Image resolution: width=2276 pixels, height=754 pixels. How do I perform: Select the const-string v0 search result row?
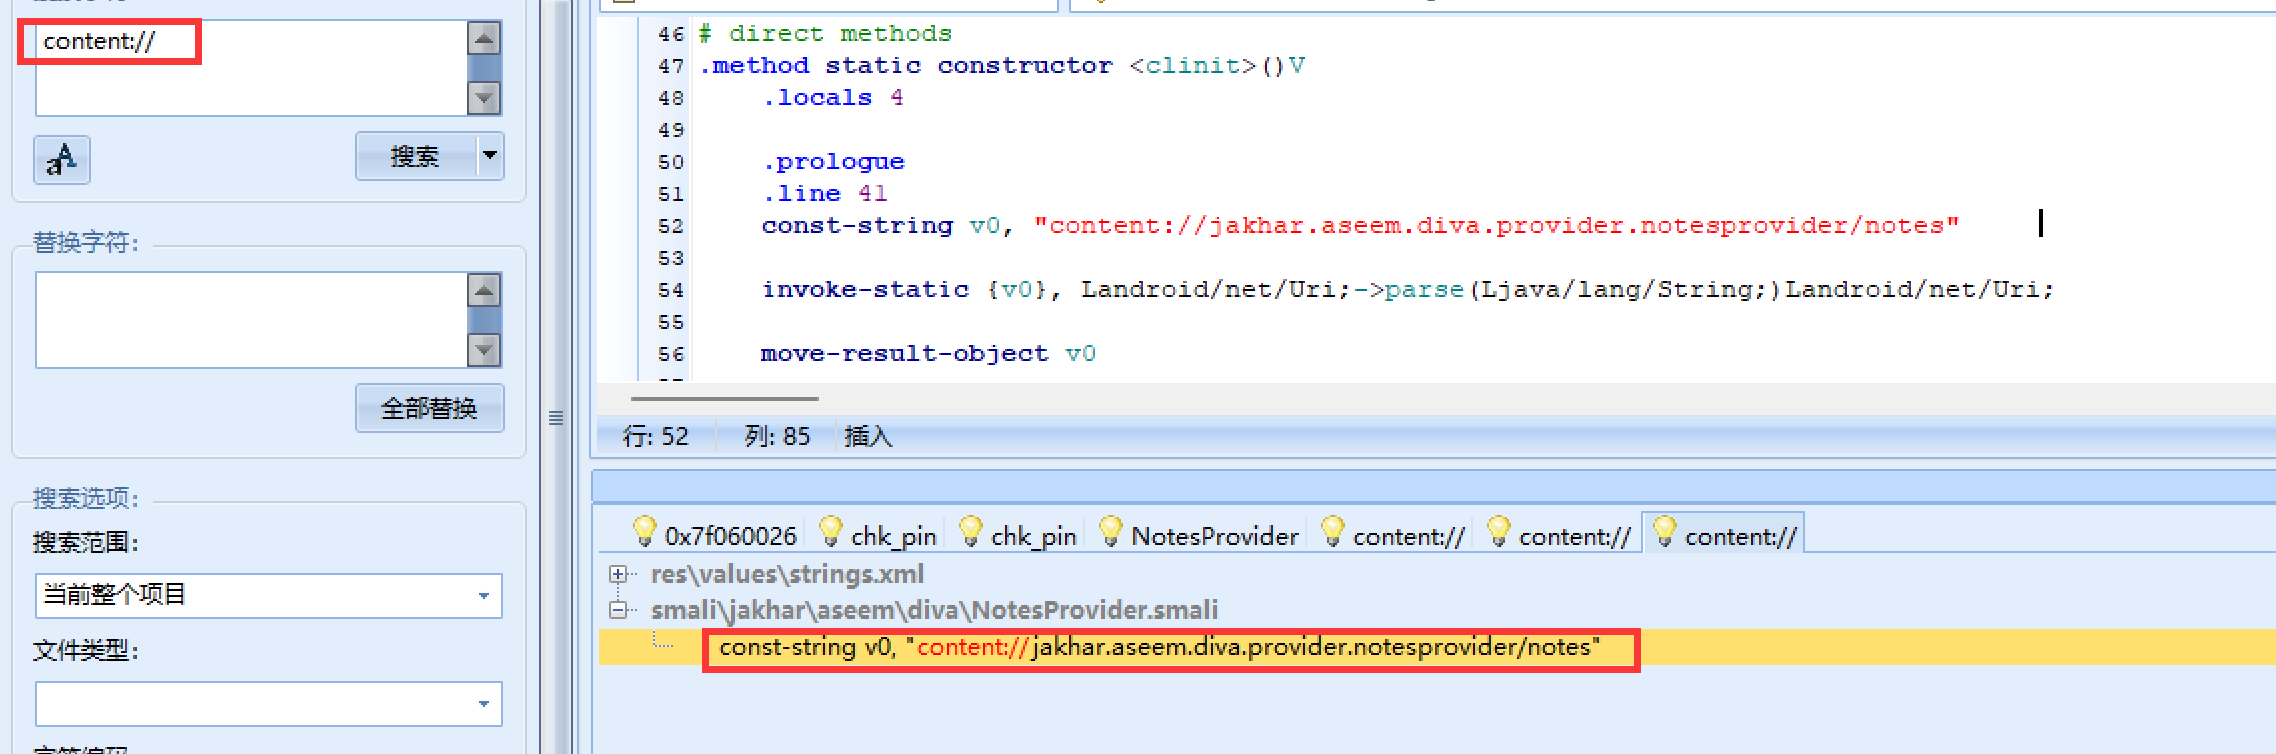coord(1160,647)
